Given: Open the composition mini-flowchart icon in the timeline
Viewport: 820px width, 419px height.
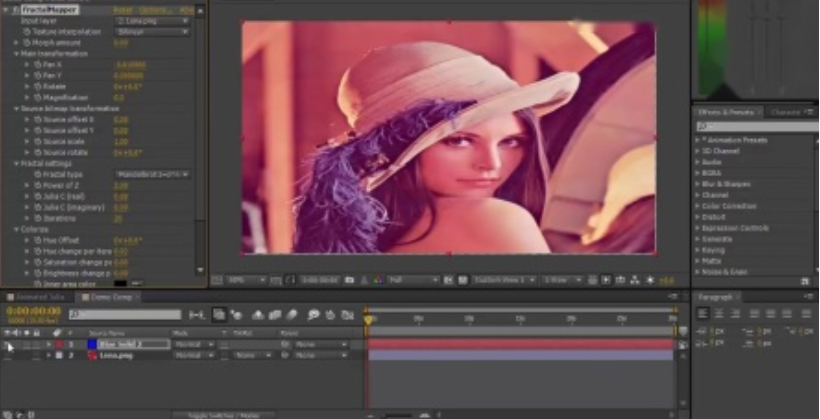Looking at the screenshot, I should pos(197,314).
